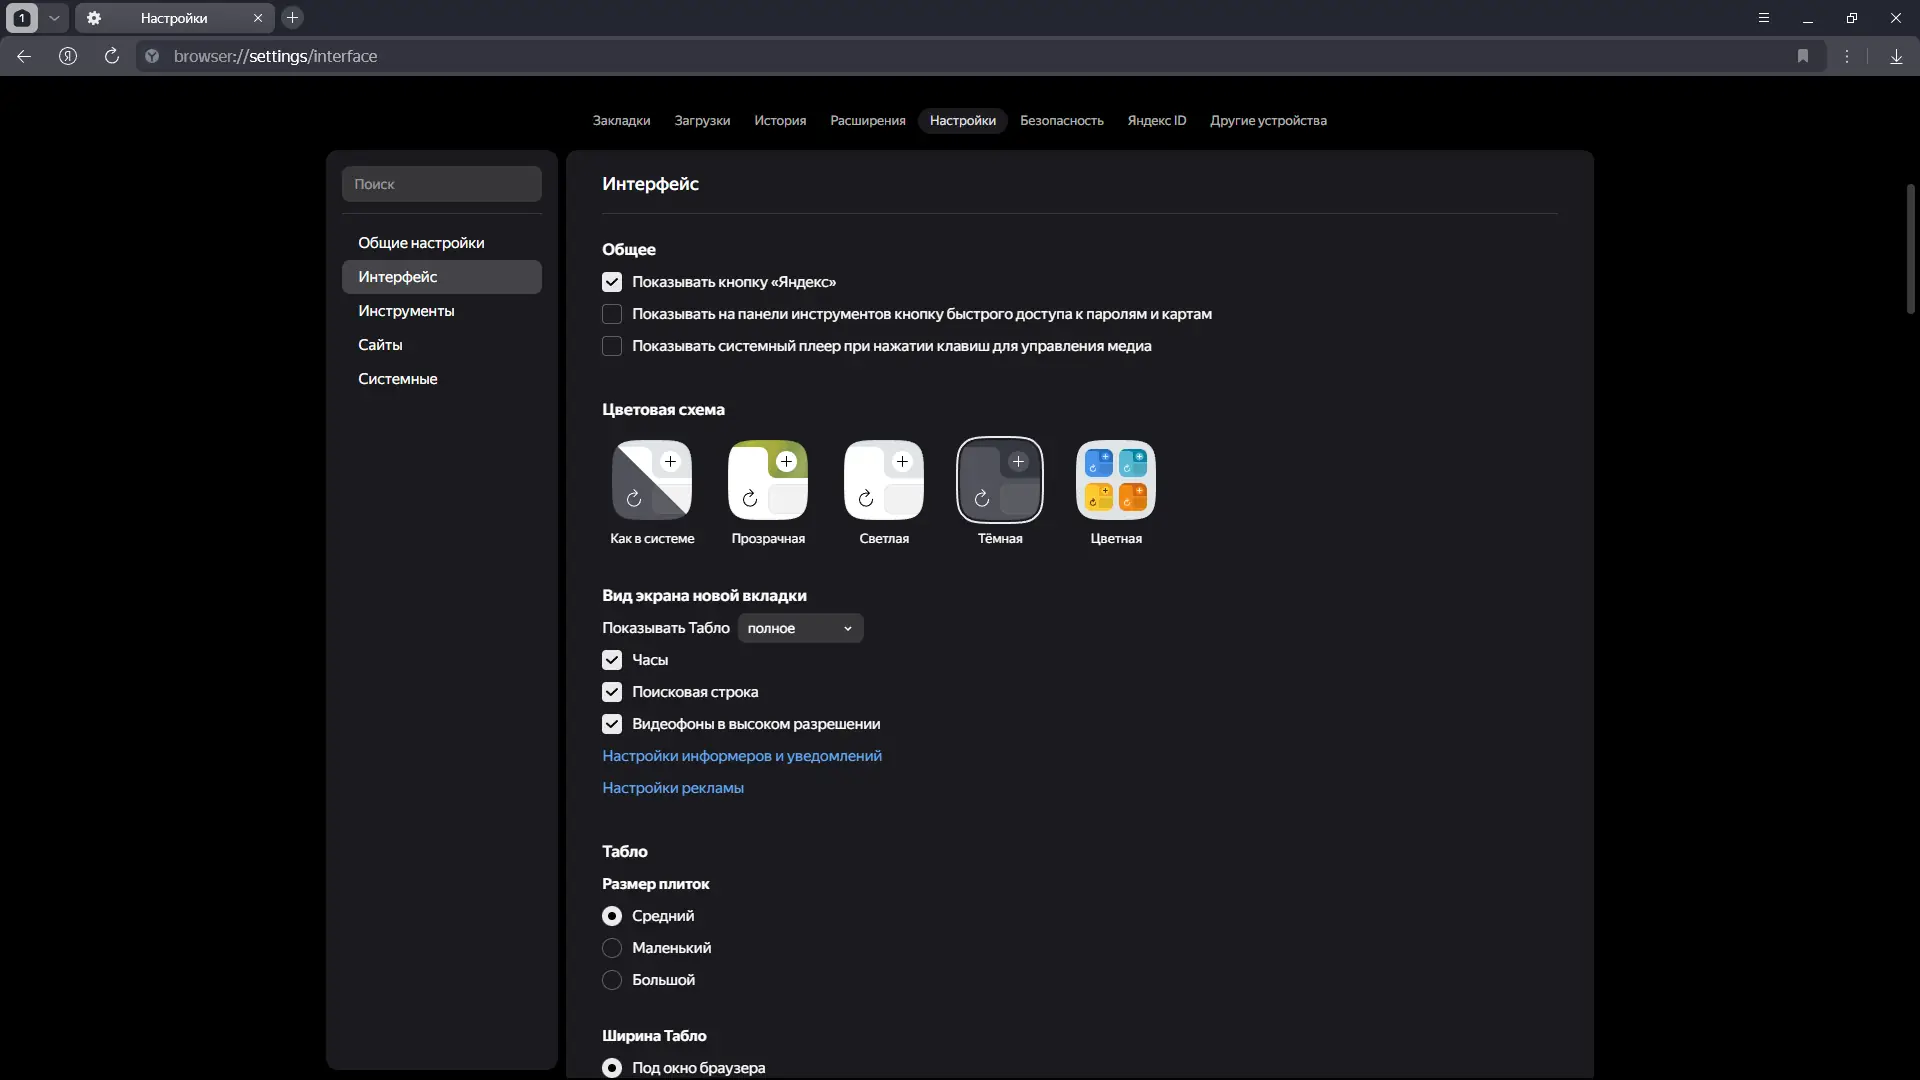The height and width of the screenshot is (1080, 1920).
Task: Open Настройки информеров и уведомлений link
Action: click(x=741, y=756)
